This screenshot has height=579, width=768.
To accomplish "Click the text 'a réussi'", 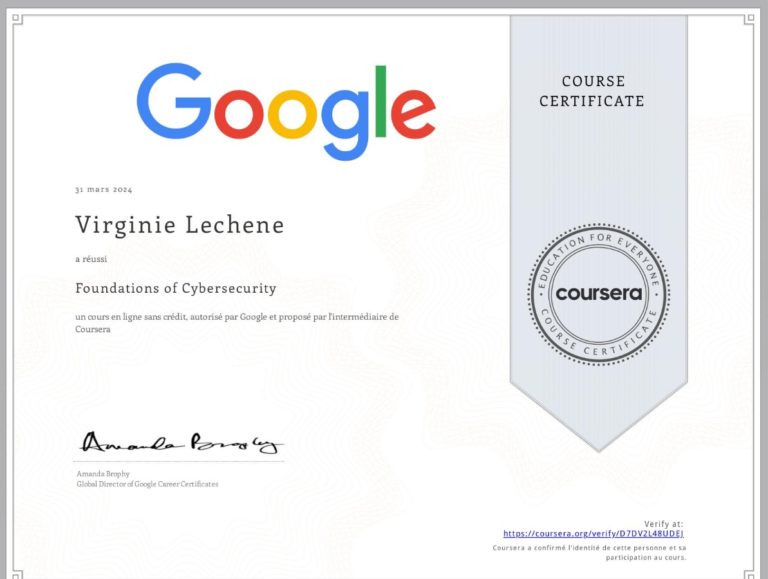I will tap(91, 259).
